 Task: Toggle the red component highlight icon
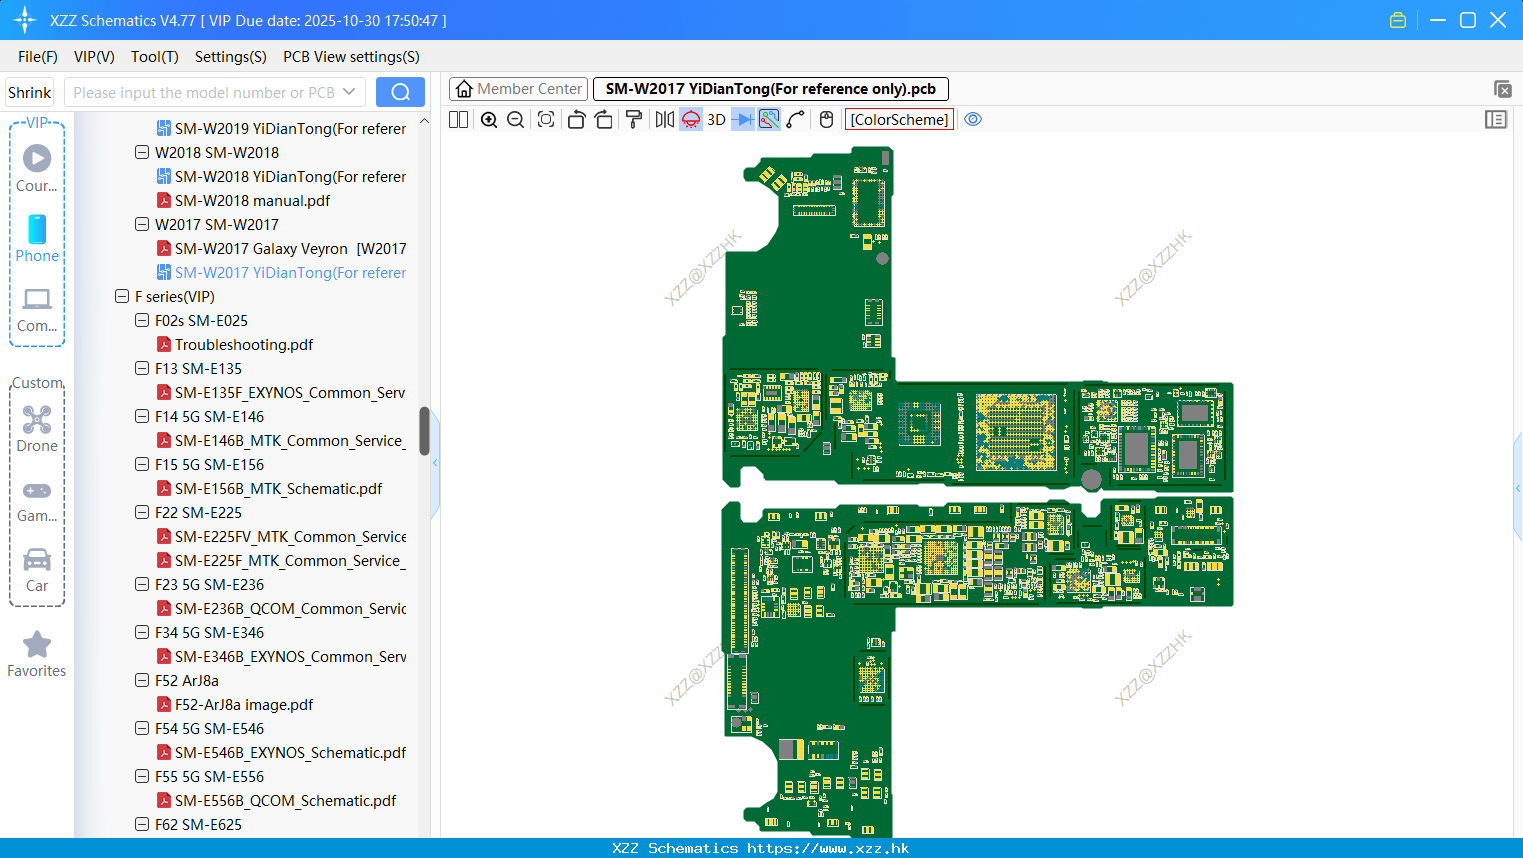click(691, 119)
